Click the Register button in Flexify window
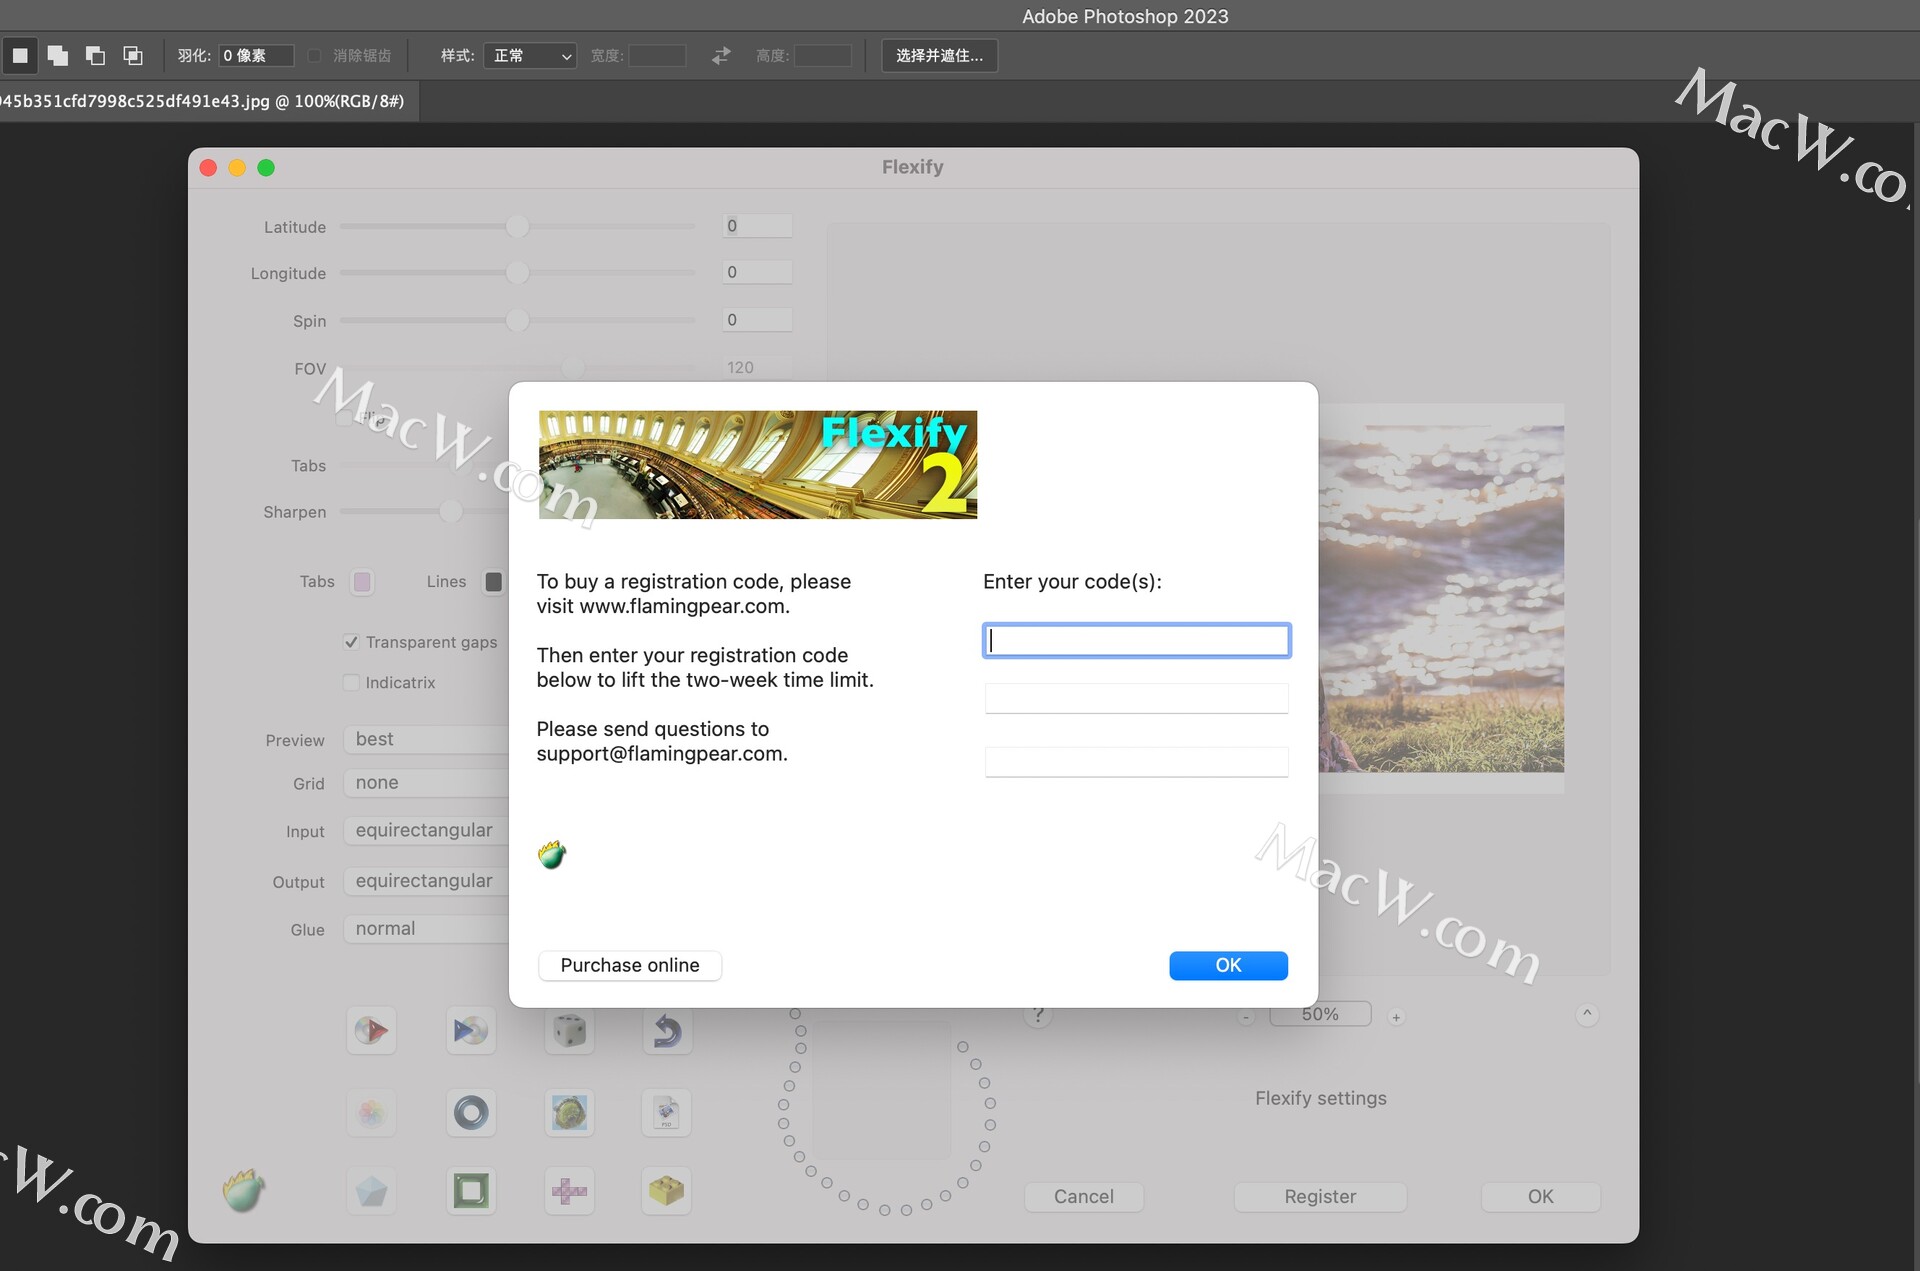 (1320, 1196)
